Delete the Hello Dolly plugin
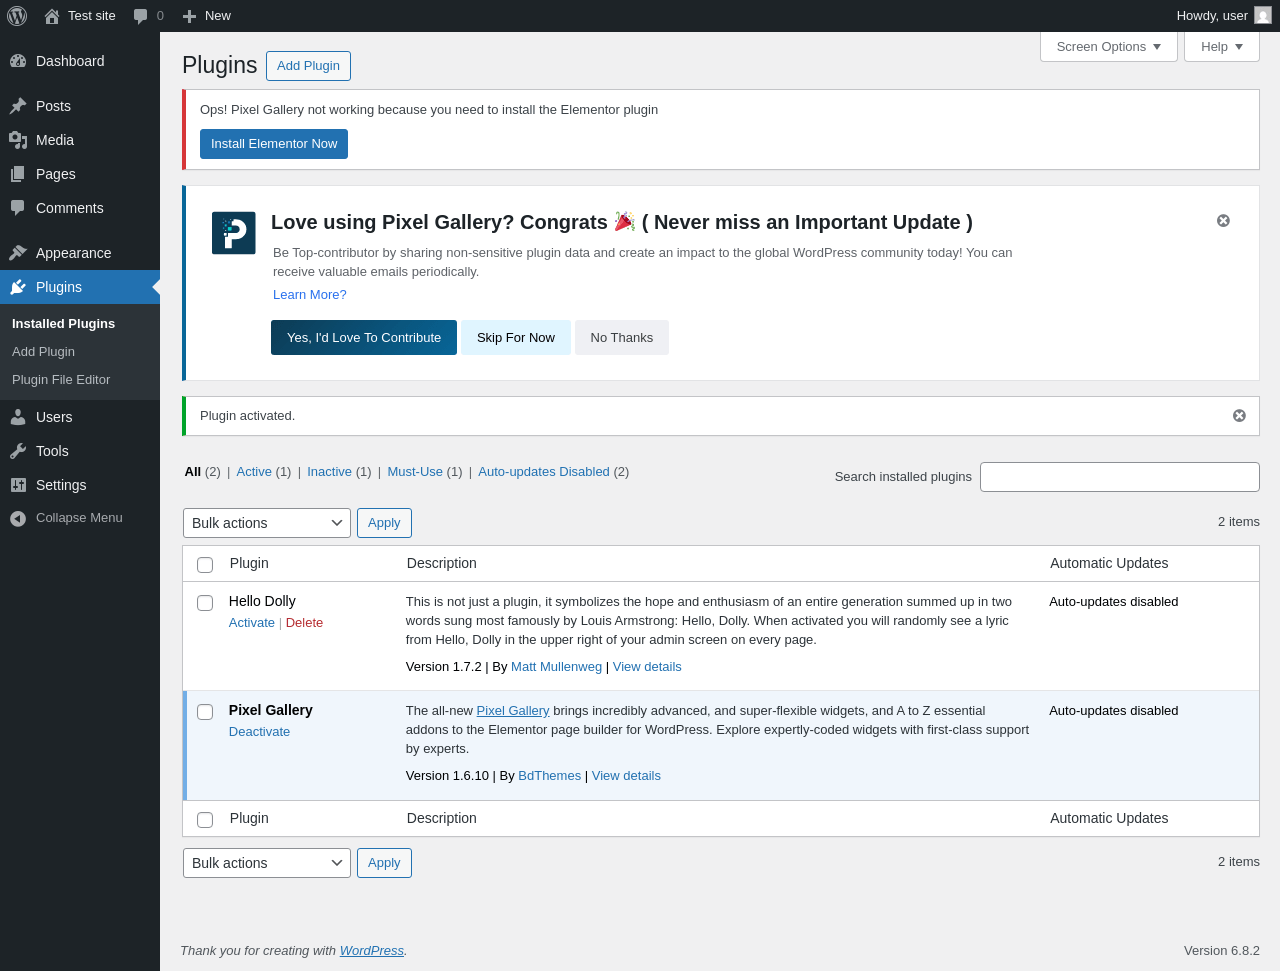 304,623
